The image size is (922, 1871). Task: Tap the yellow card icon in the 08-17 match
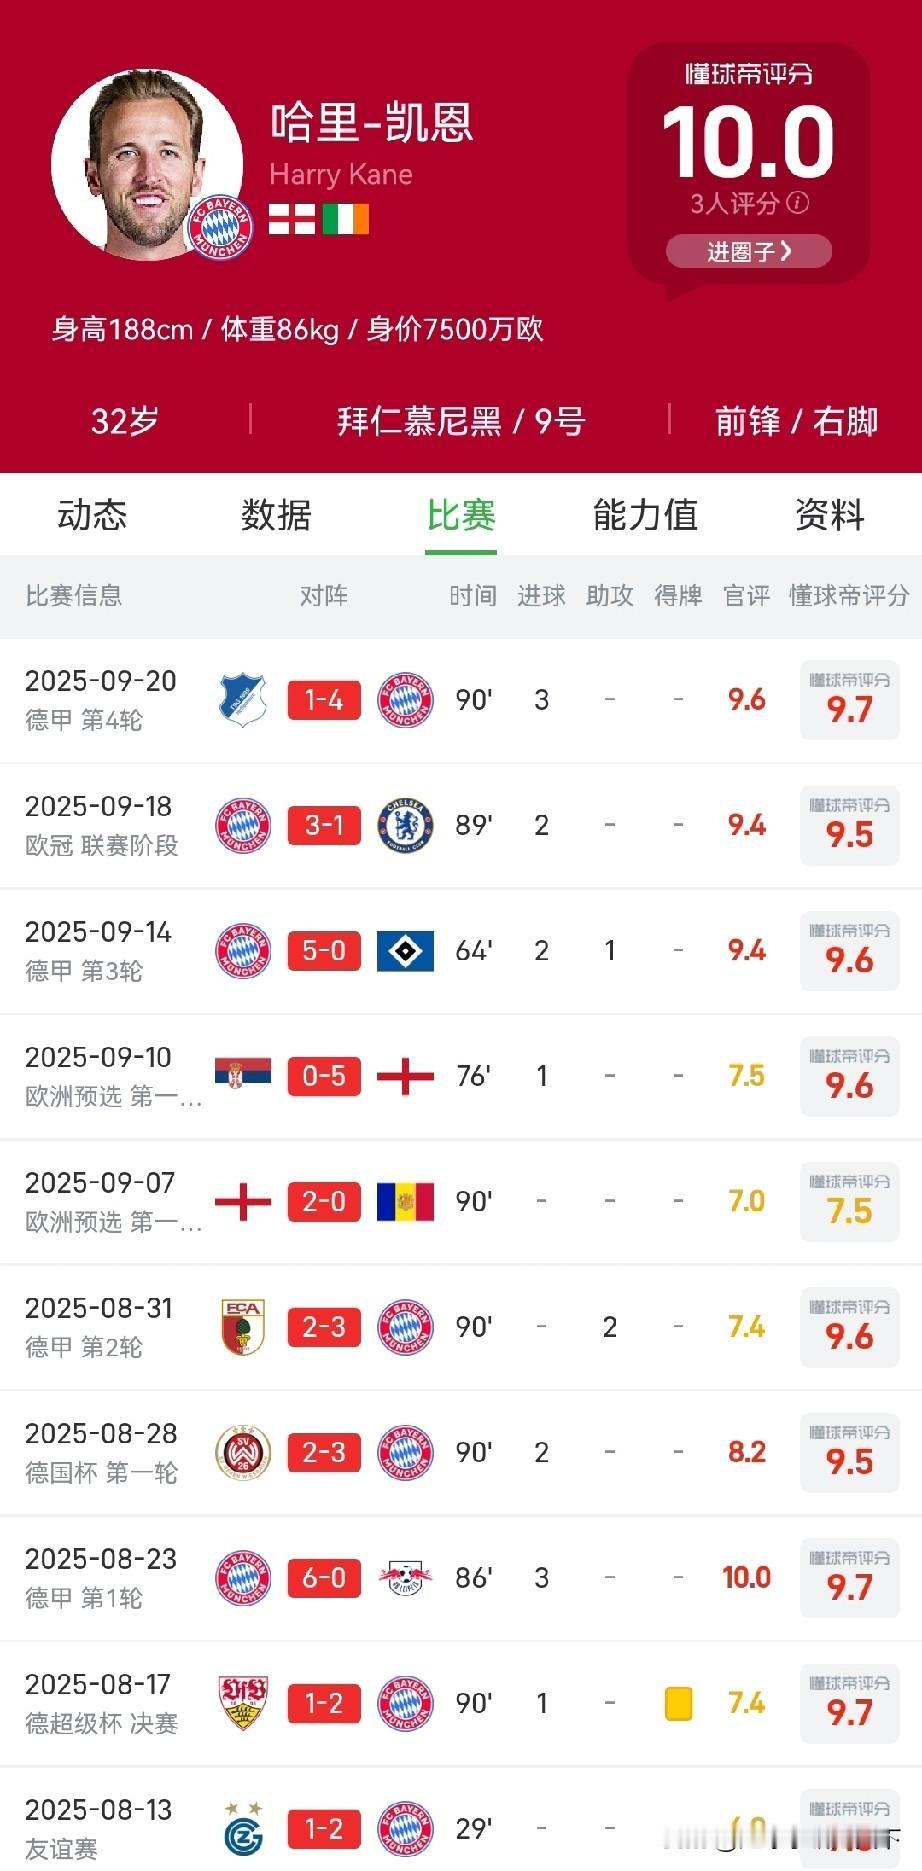[x=679, y=1703]
